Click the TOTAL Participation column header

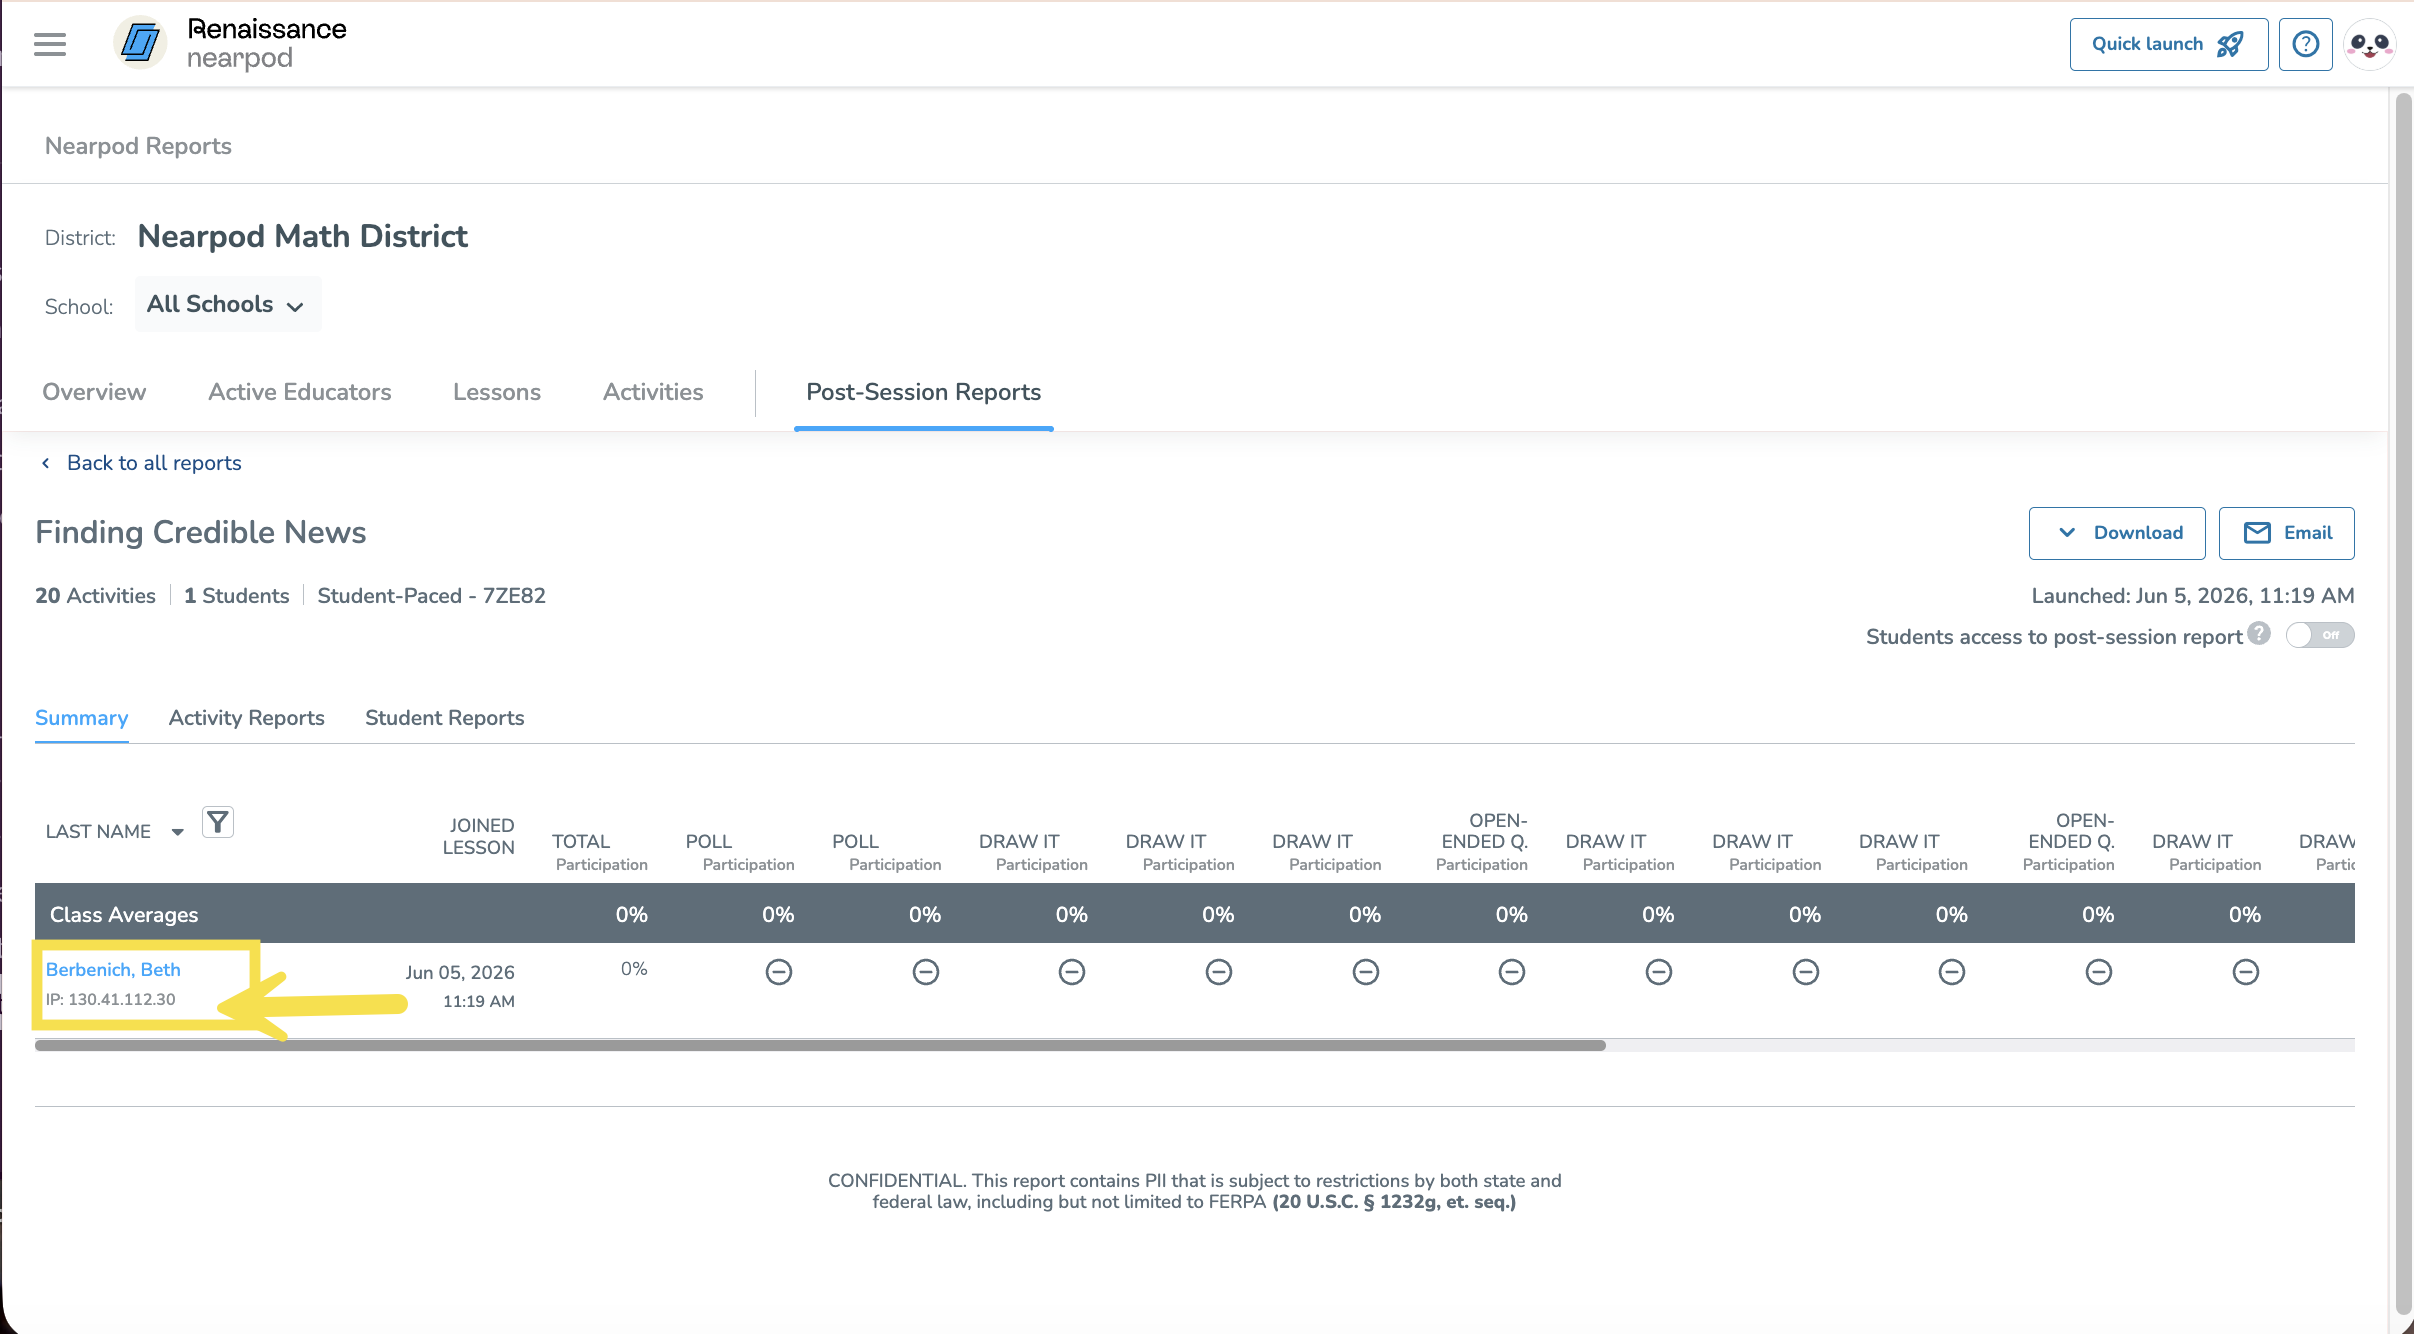click(x=600, y=852)
